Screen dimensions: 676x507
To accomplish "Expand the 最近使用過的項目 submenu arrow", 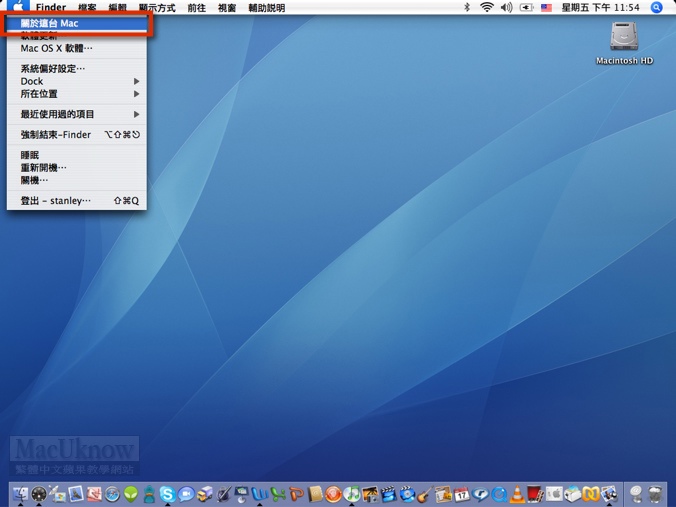I will pos(136,114).
